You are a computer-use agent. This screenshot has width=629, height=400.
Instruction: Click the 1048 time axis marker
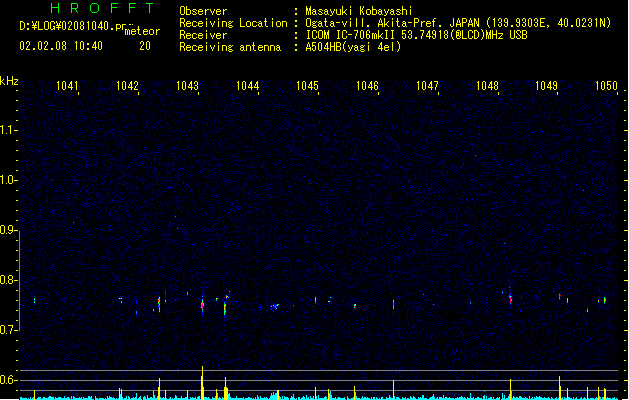(487, 85)
